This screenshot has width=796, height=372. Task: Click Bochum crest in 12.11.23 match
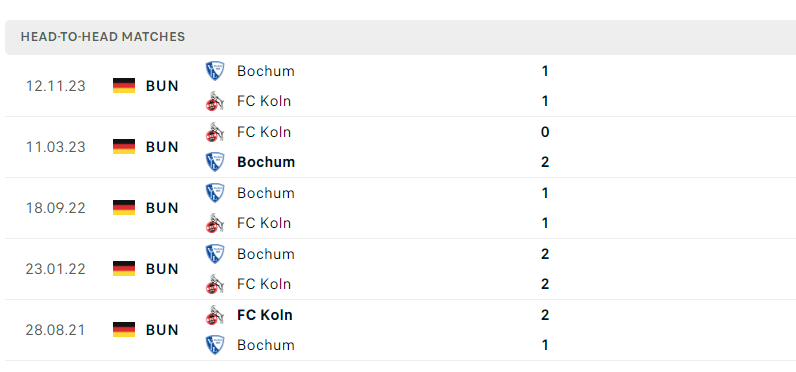(x=215, y=71)
